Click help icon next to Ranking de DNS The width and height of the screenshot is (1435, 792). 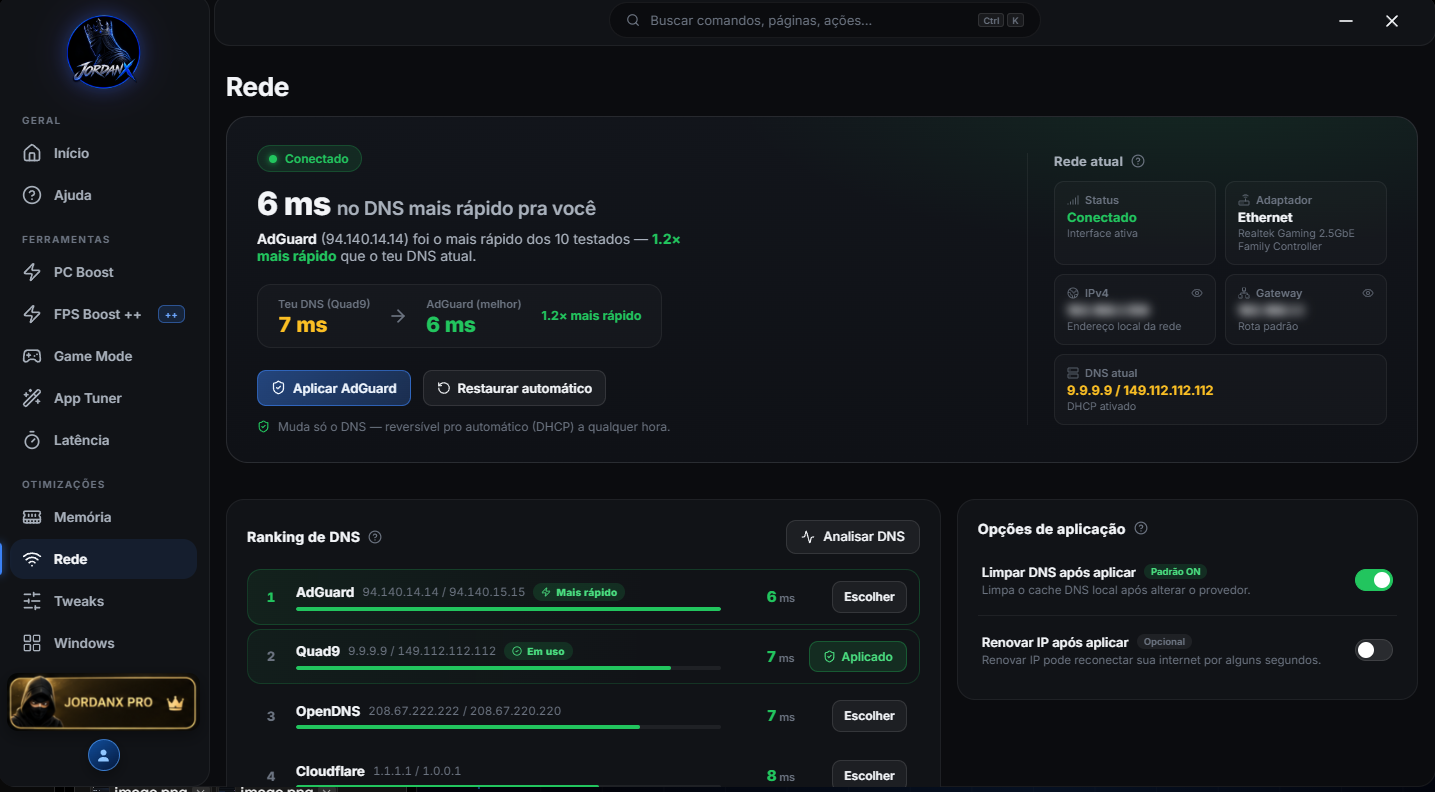tap(375, 537)
